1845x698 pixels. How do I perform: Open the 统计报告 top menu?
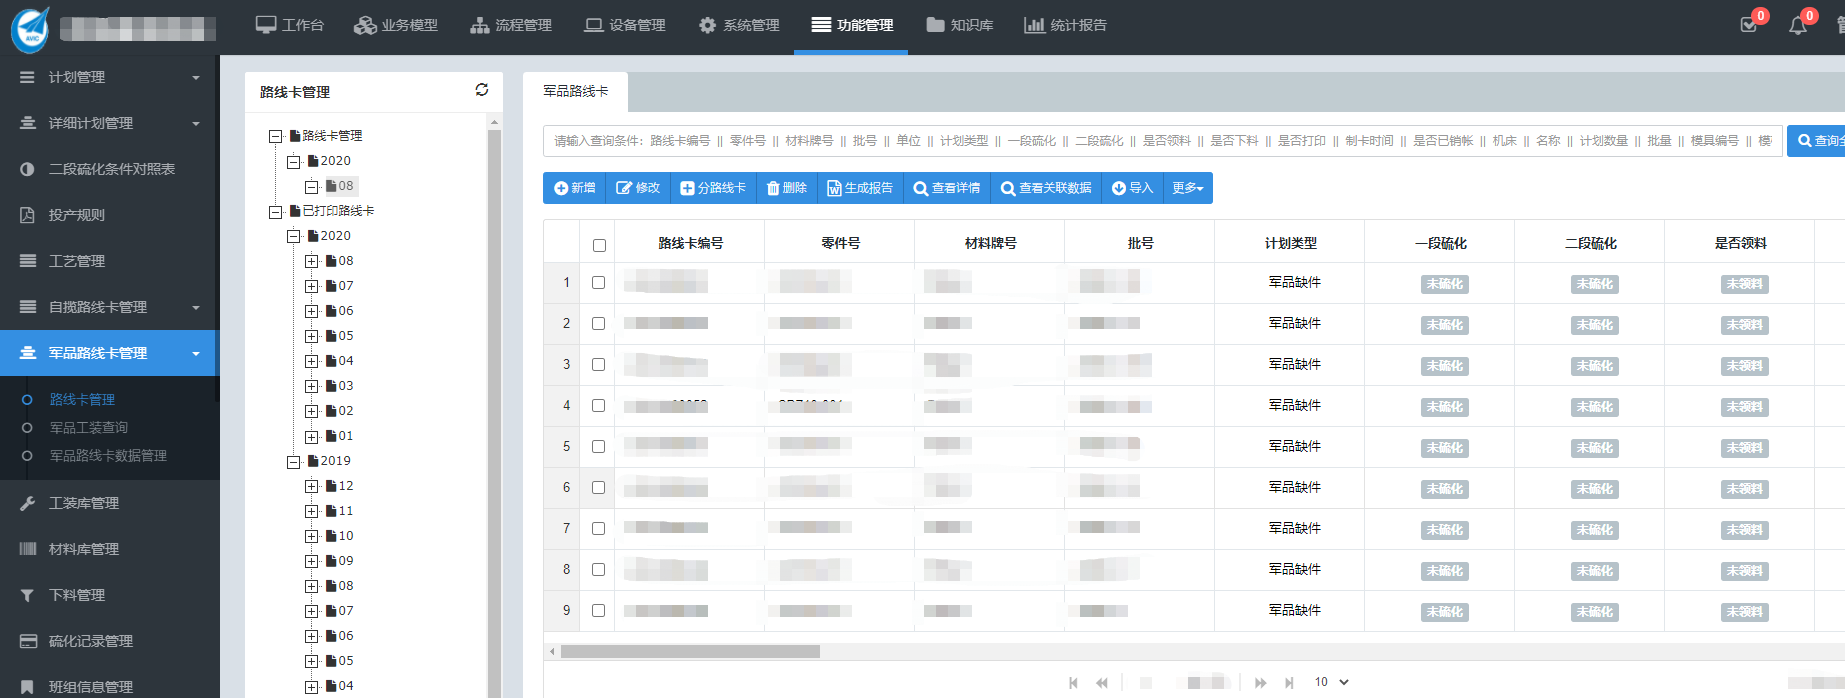tap(1066, 25)
